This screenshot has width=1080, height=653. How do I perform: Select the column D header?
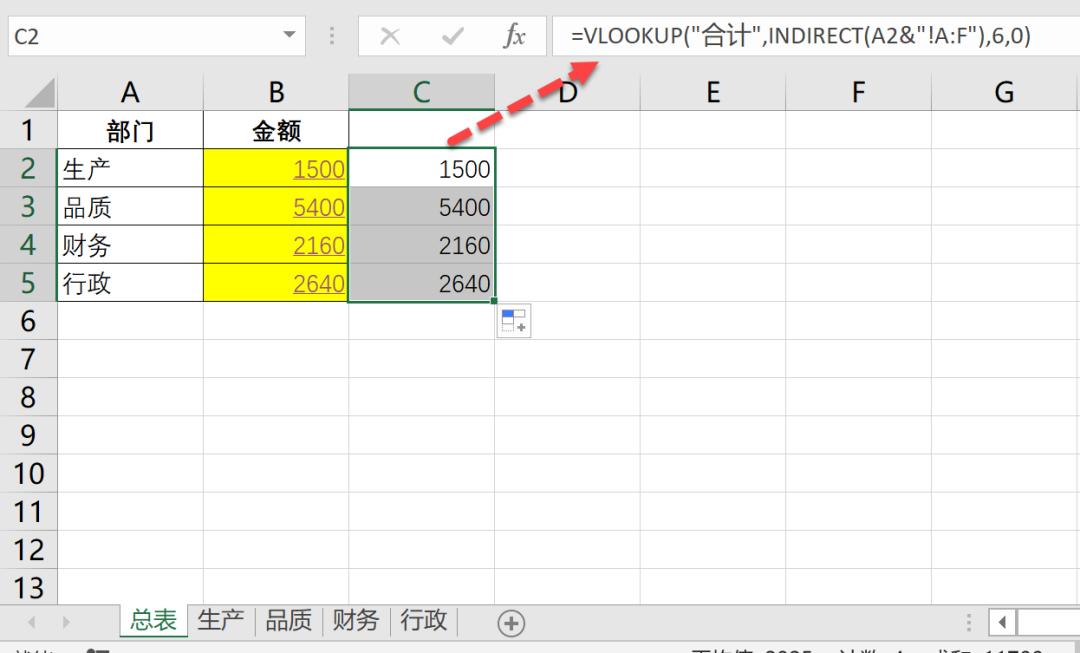[x=567, y=93]
